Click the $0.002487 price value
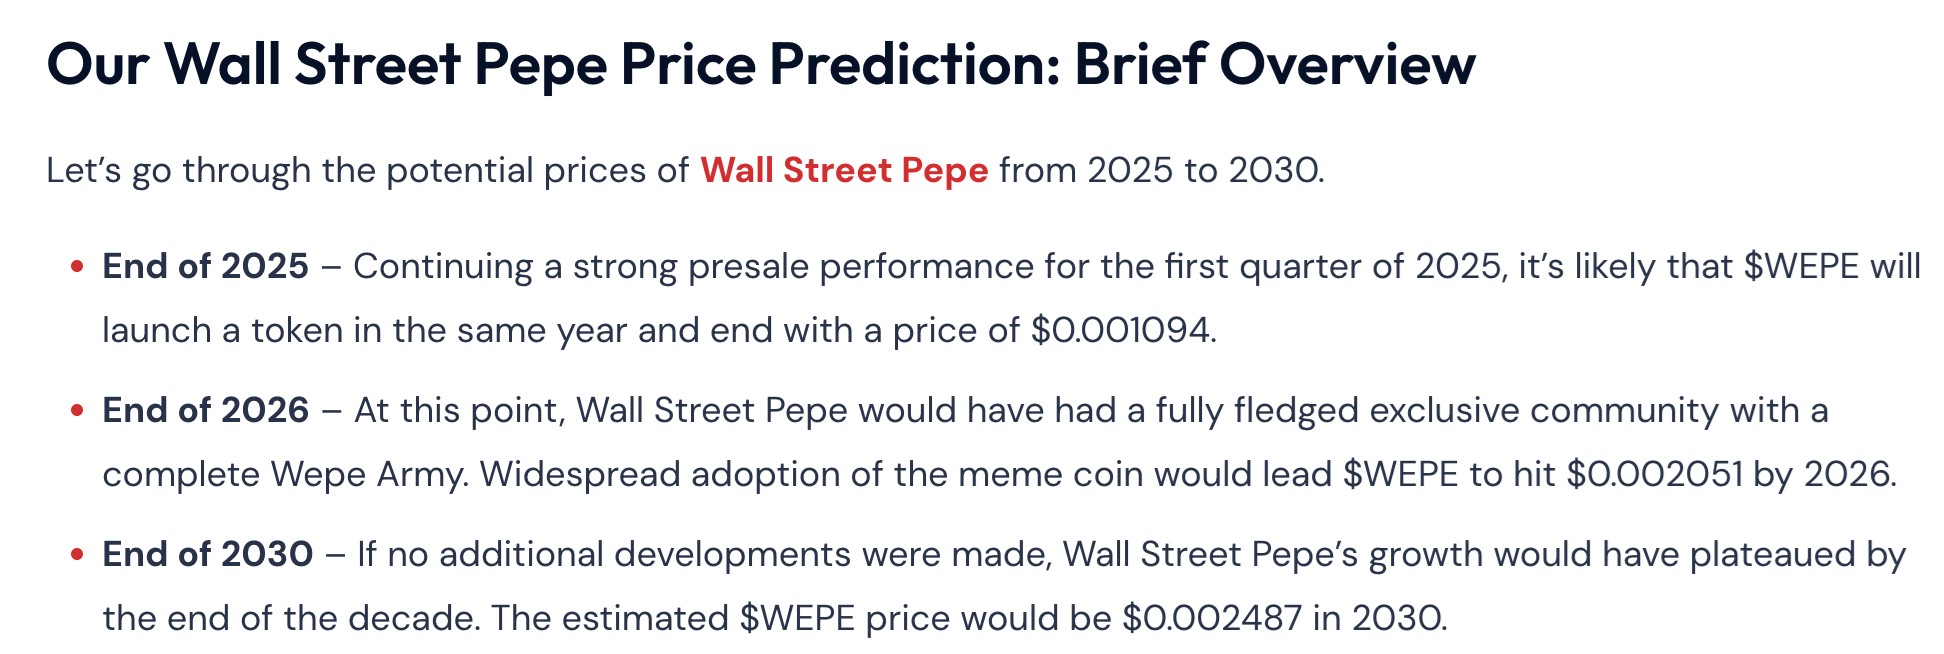The height and width of the screenshot is (654, 1944). click(x=1212, y=618)
